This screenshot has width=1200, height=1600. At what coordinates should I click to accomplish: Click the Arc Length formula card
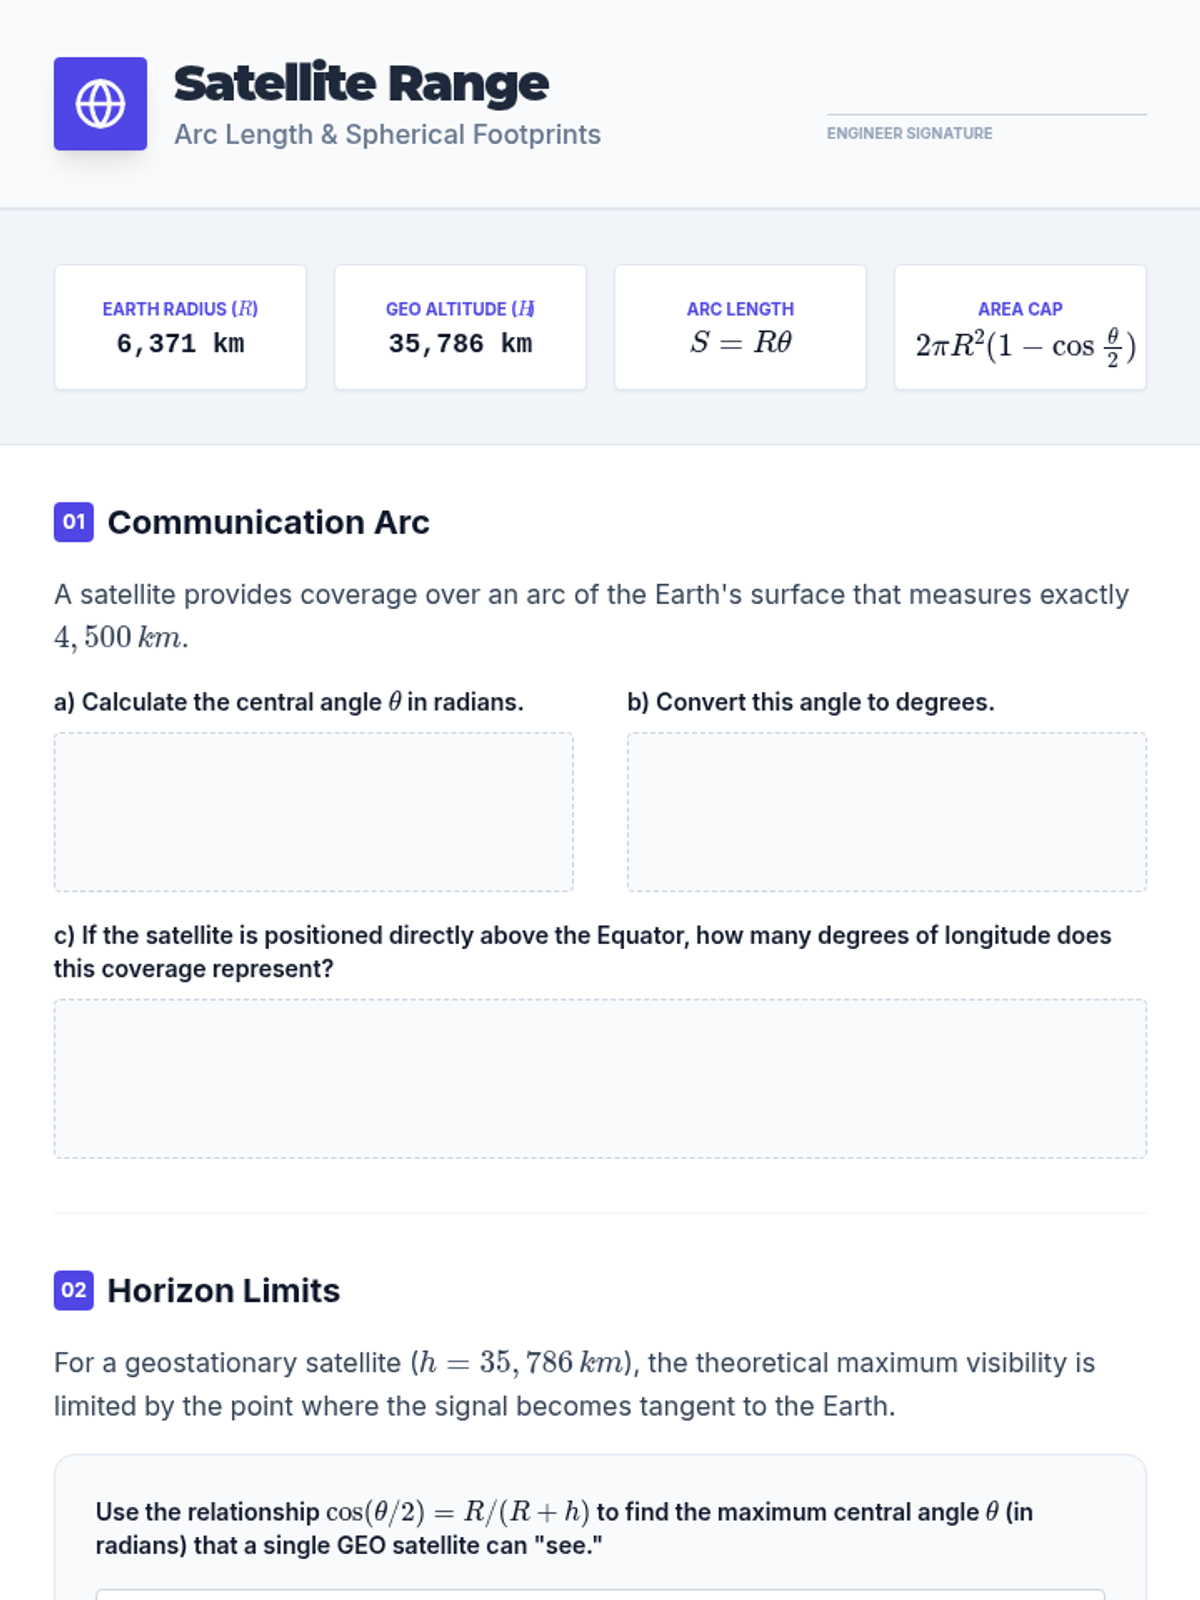click(740, 327)
